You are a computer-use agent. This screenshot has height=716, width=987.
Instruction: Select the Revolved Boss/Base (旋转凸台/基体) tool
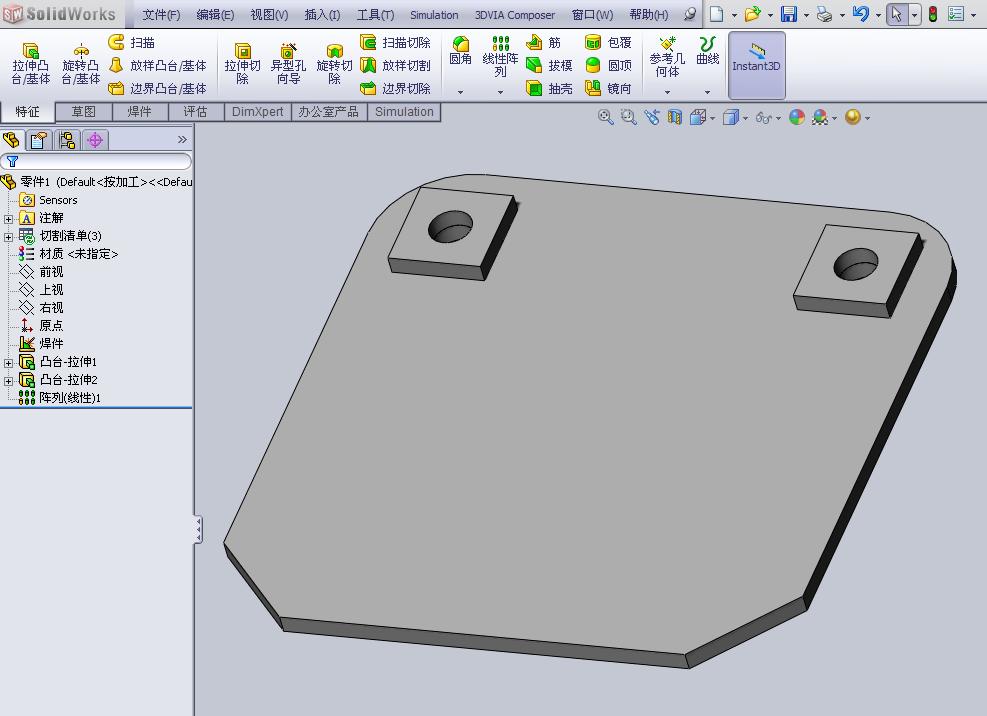[81, 63]
